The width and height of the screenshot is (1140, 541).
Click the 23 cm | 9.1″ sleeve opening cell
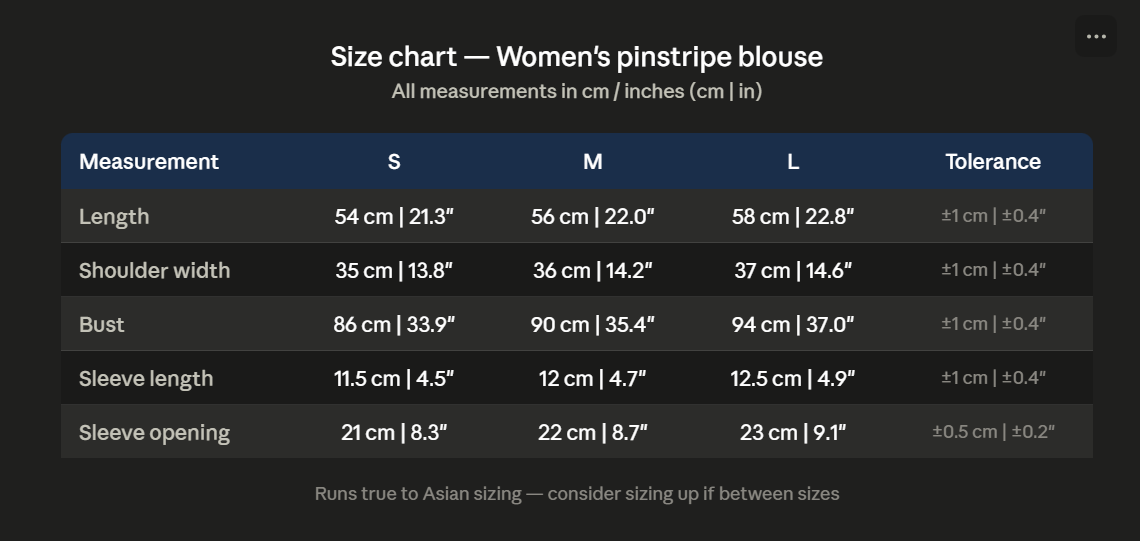click(x=793, y=433)
